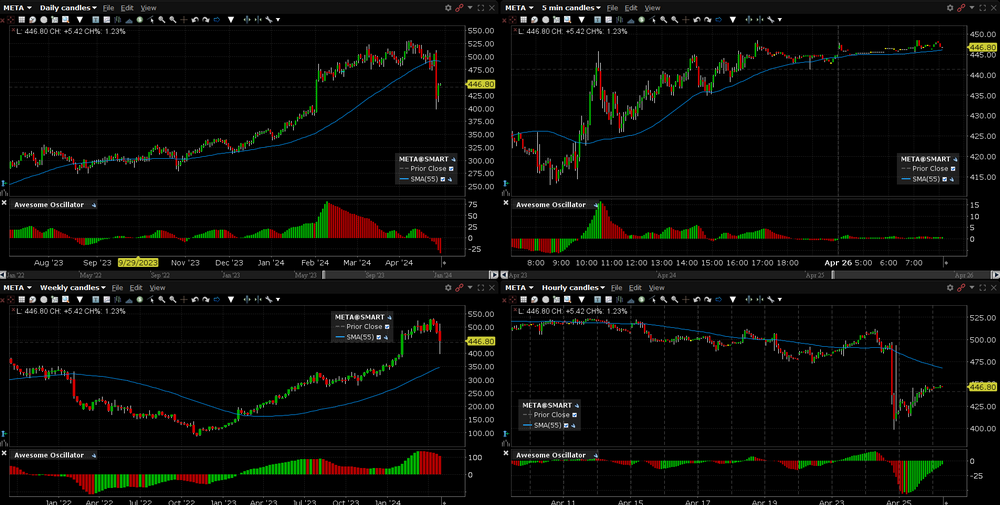
Task: Close Awesome Oscillator panel in Daily chart
Action: coord(4,203)
